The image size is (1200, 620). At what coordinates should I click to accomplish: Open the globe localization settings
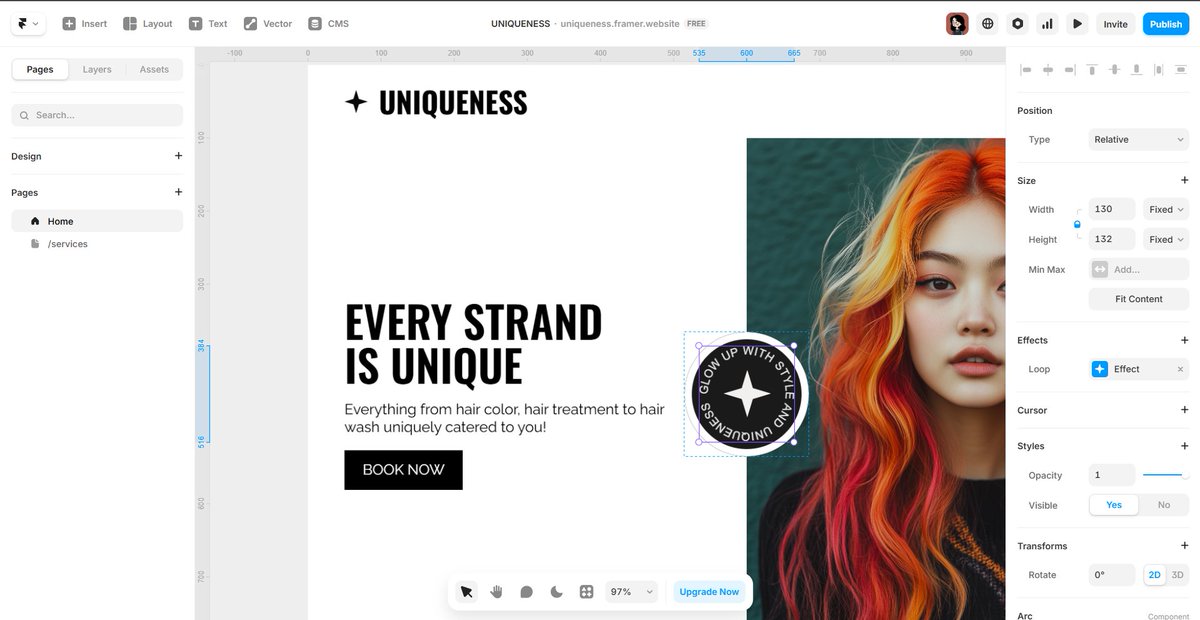point(988,24)
